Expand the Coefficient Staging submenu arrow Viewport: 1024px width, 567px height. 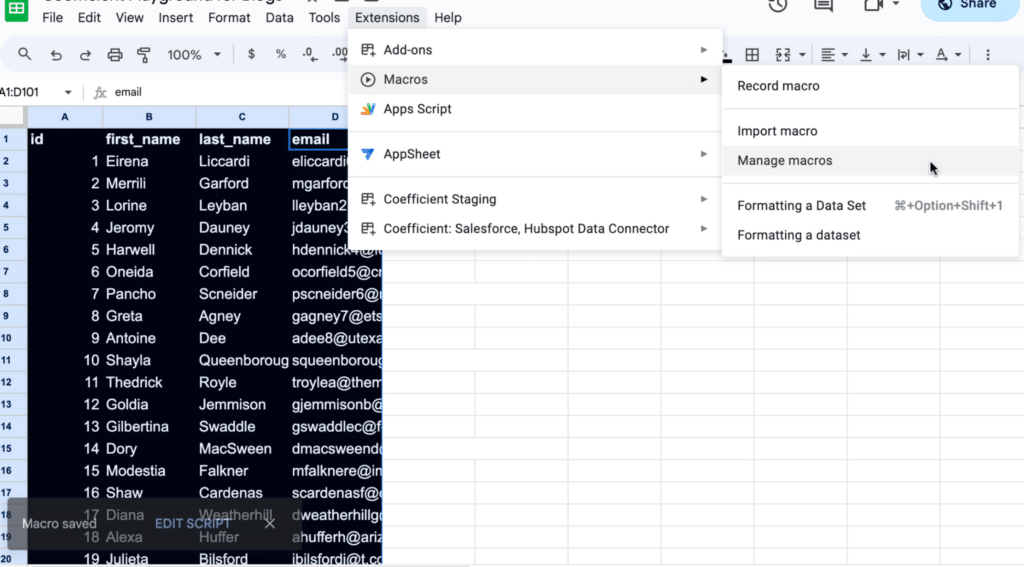pyautogui.click(x=704, y=199)
